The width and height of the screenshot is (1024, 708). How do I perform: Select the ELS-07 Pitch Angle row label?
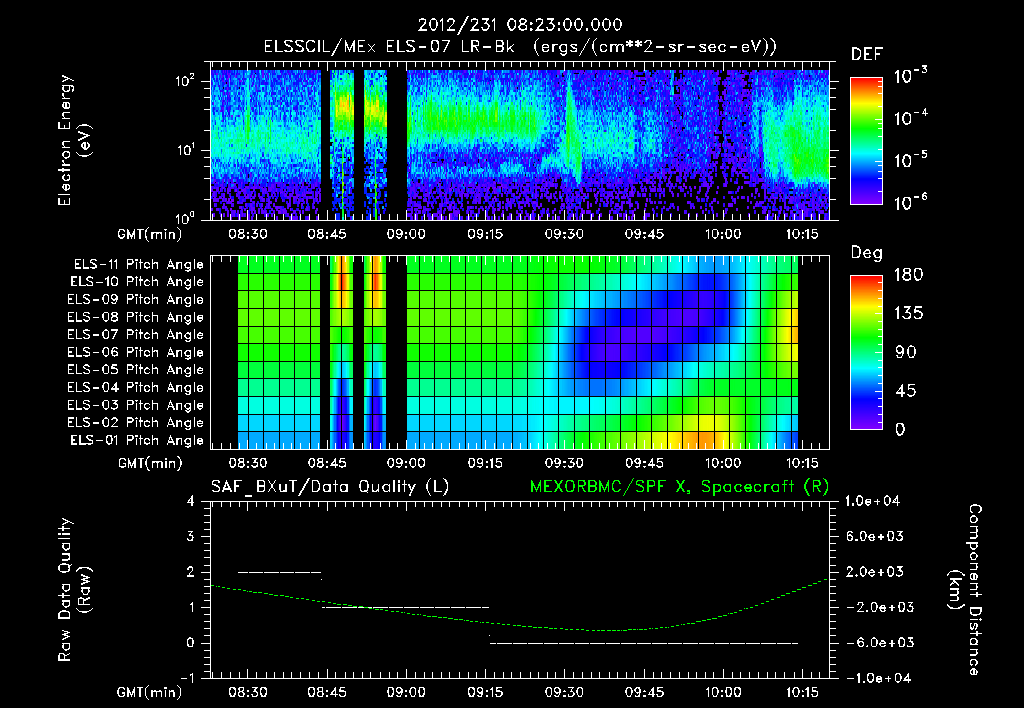[x=136, y=334]
